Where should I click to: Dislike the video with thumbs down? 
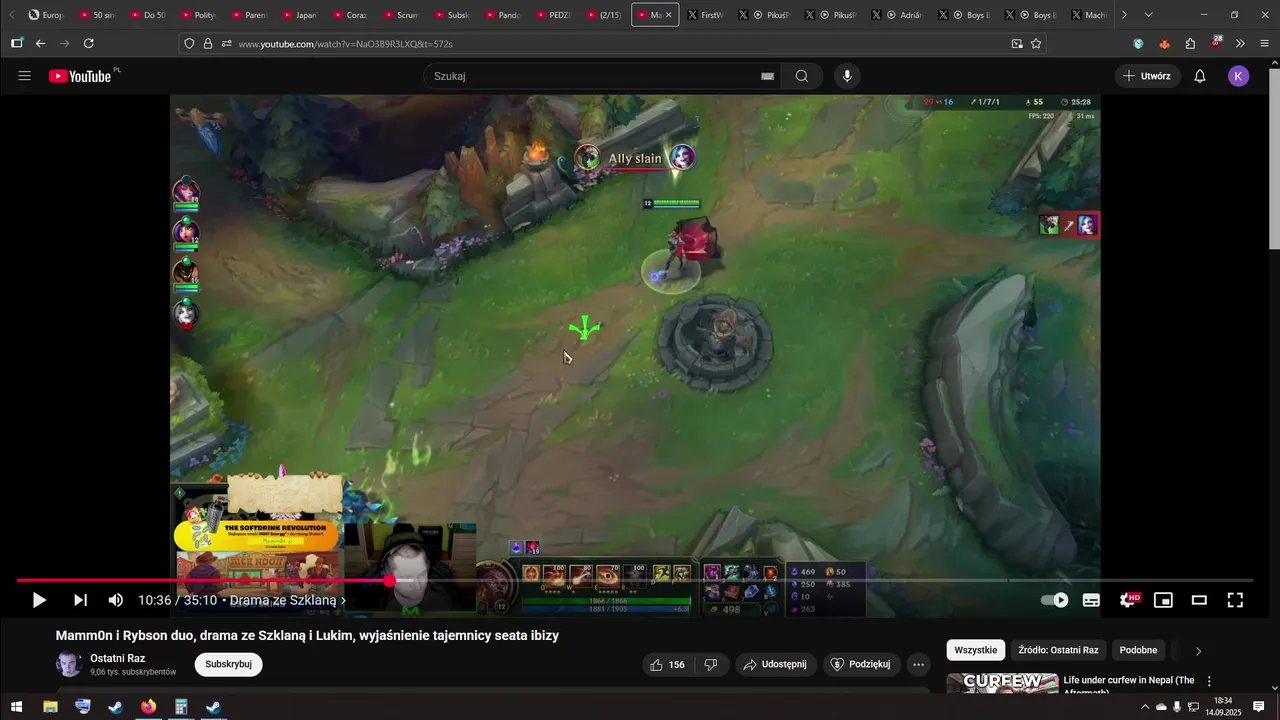coord(711,664)
